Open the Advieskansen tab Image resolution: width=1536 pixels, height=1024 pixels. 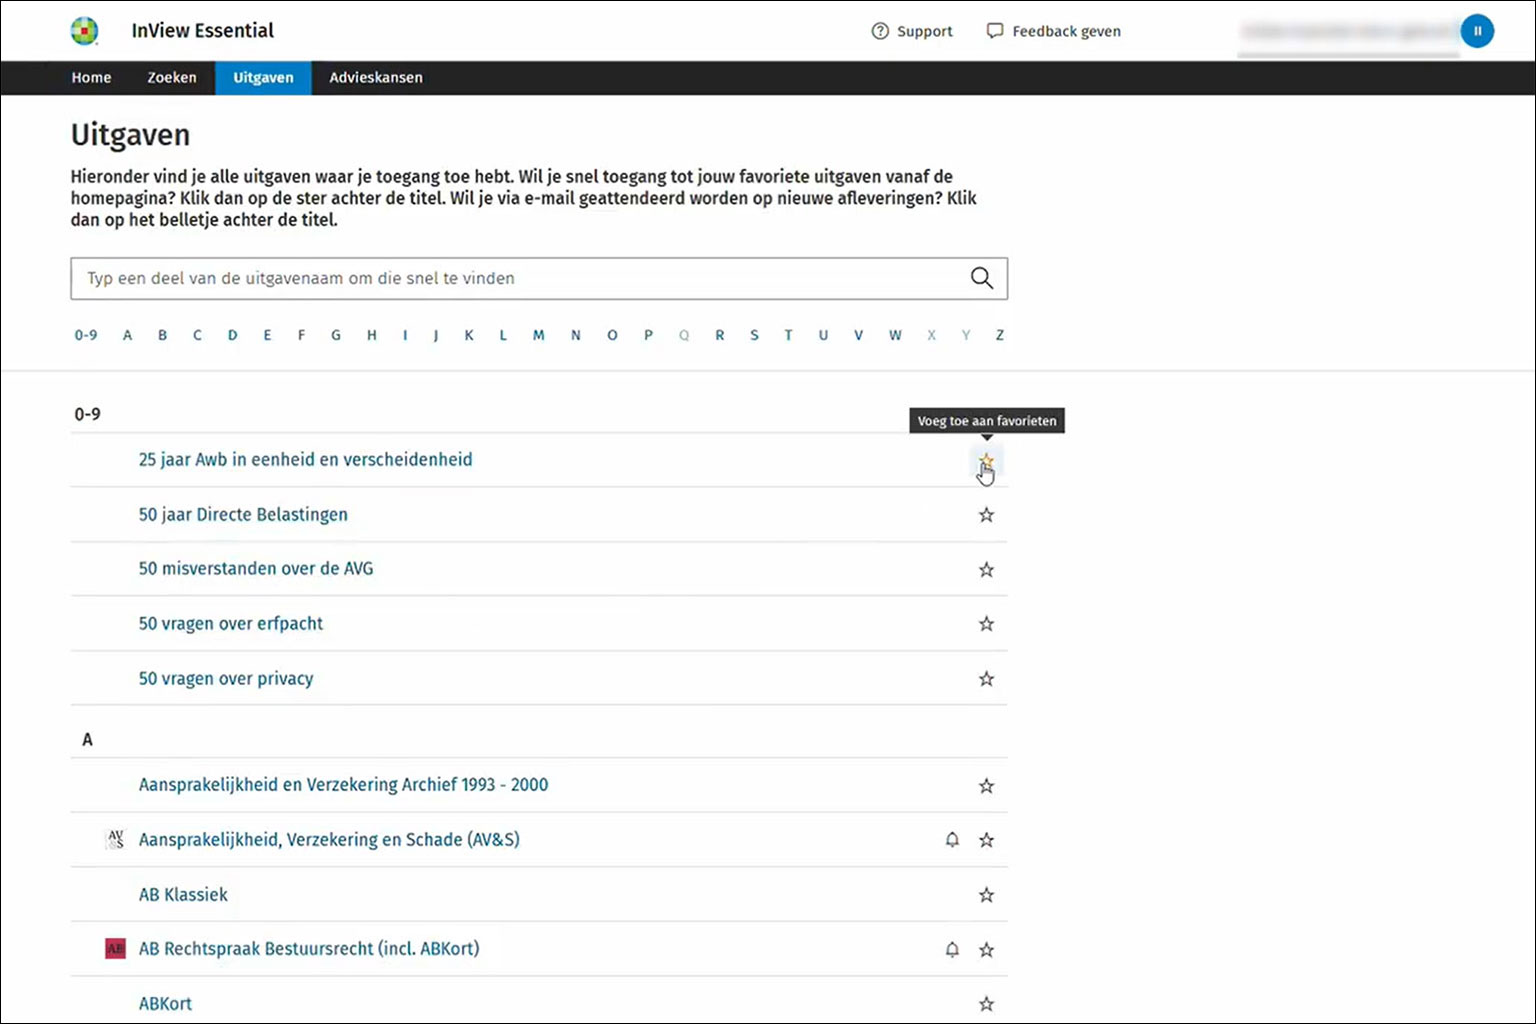(x=376, y=78)
